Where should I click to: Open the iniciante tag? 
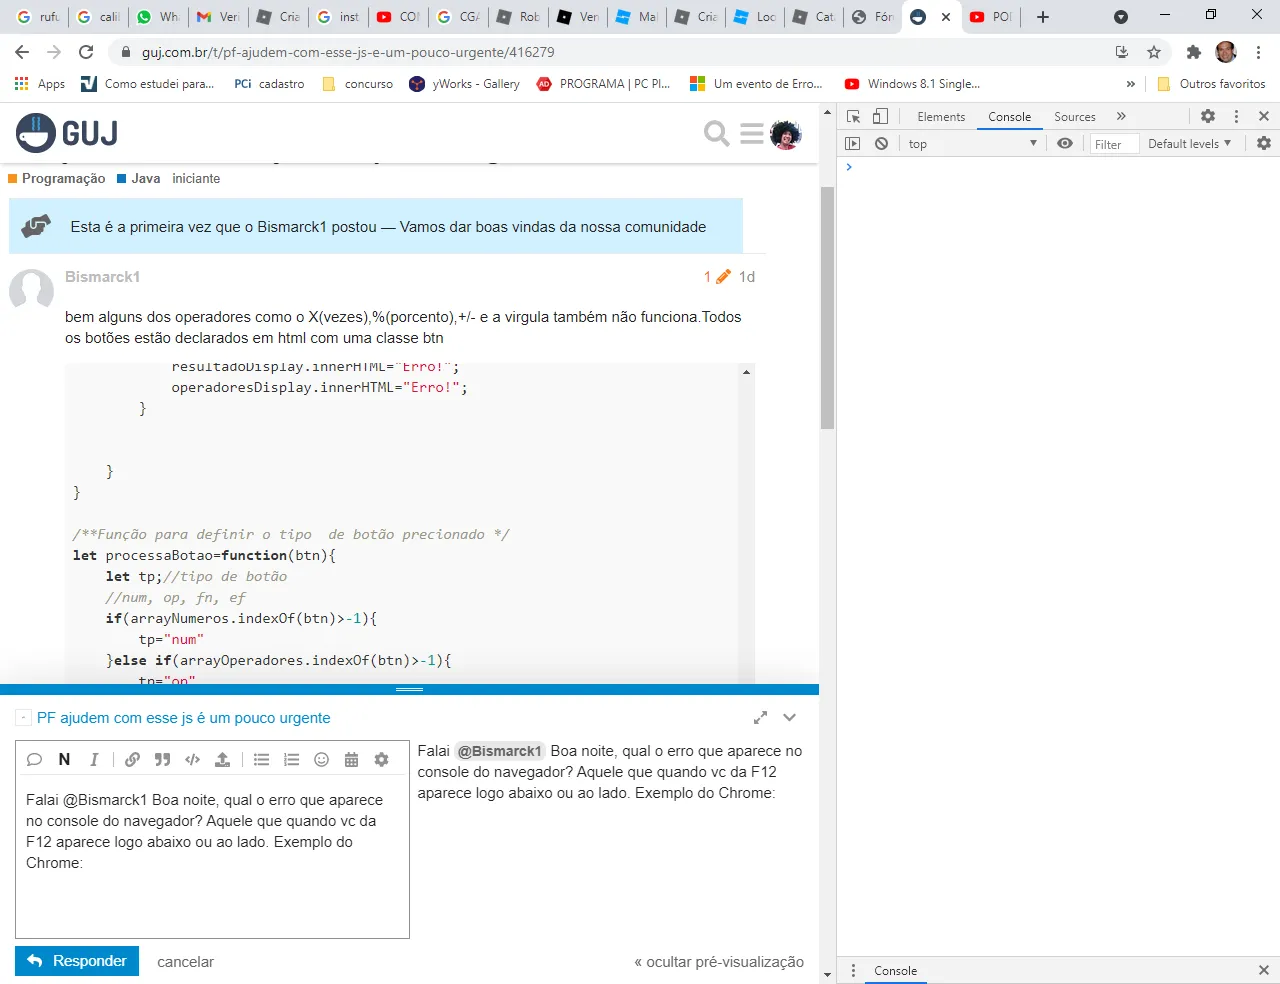click(x=196, y=179)
